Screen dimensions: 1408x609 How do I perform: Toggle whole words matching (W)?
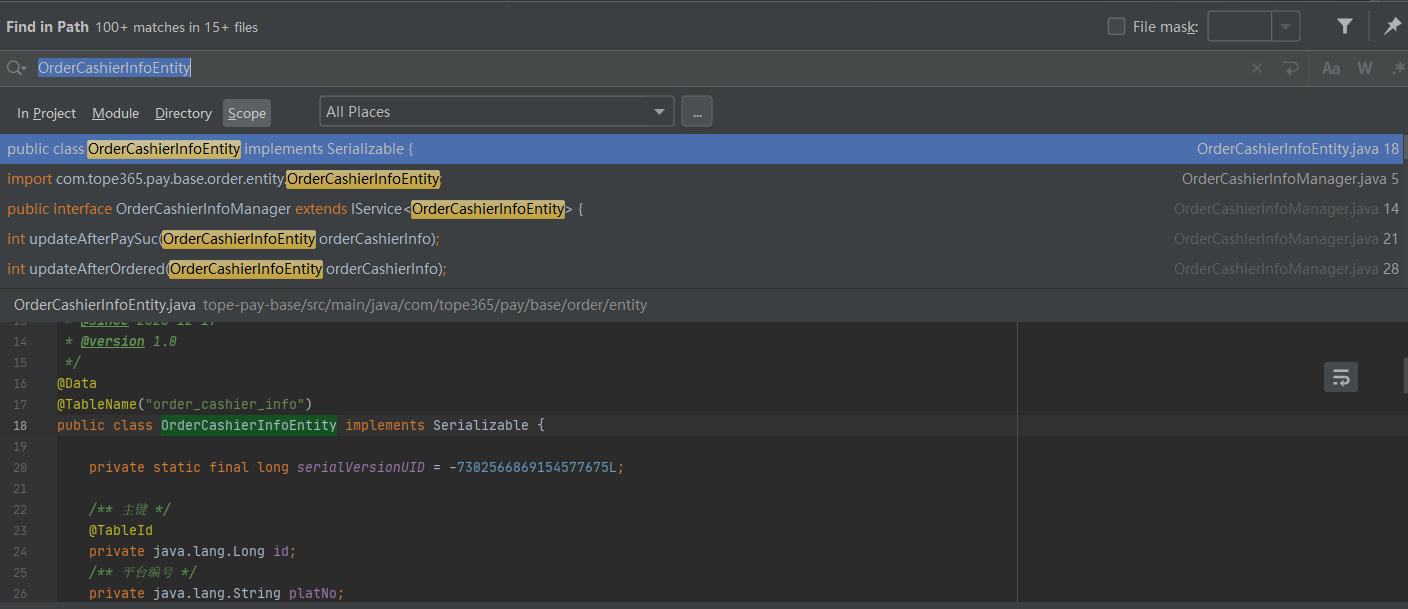pos(1365,68)
